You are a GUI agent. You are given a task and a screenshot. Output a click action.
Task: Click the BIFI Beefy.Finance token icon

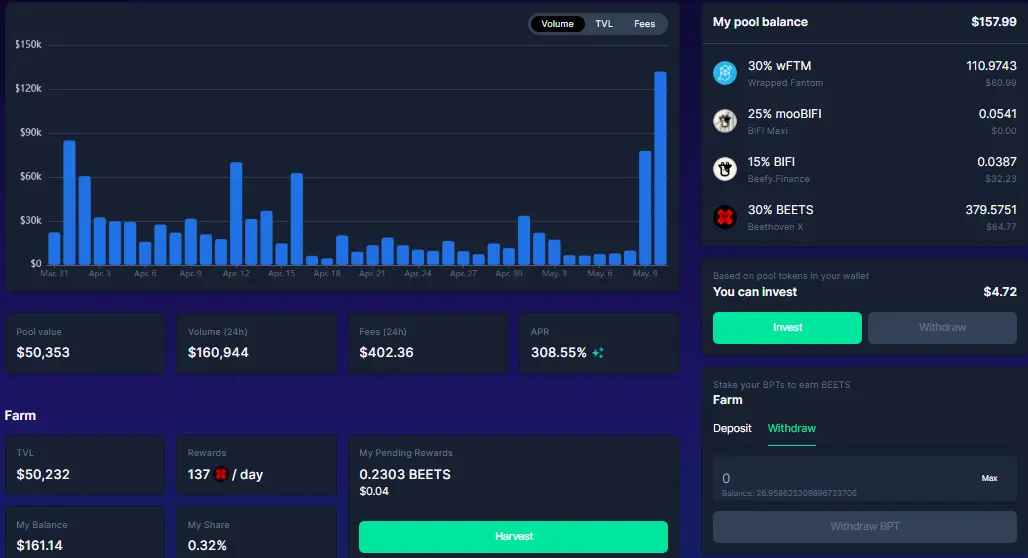pos(724,169)
